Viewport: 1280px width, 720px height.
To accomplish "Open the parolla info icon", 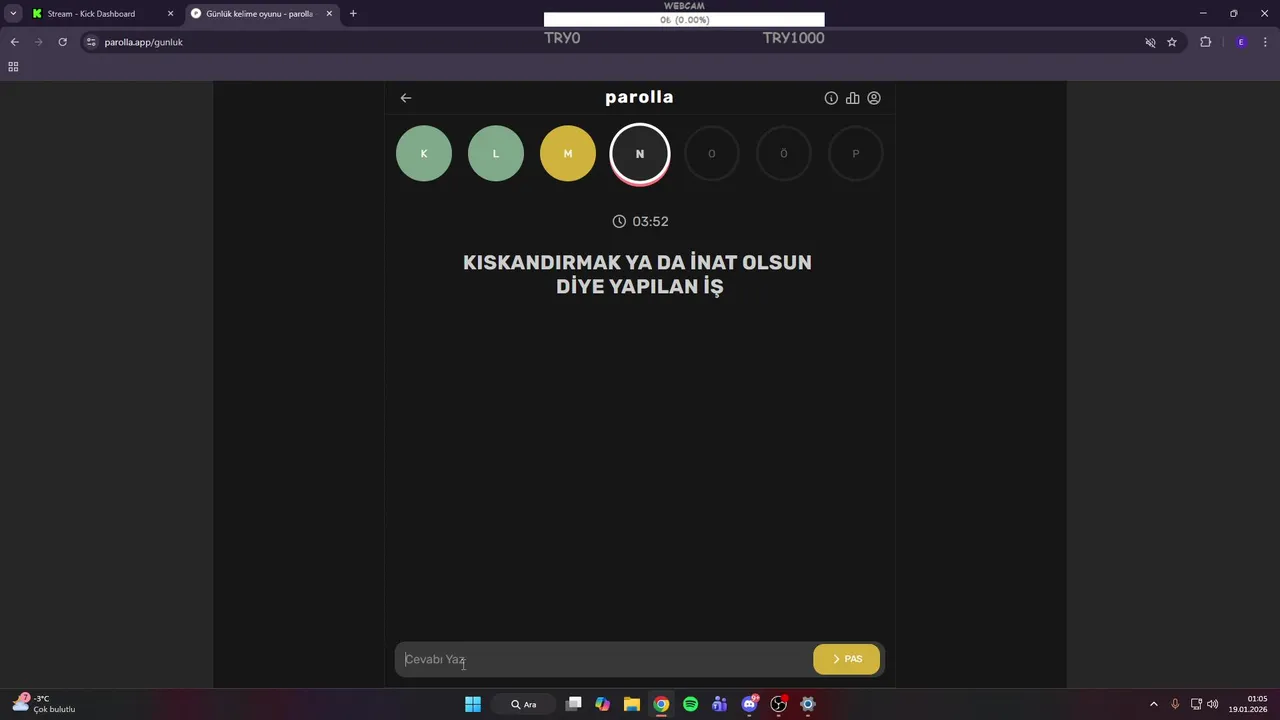I will (x=831, y=98).
